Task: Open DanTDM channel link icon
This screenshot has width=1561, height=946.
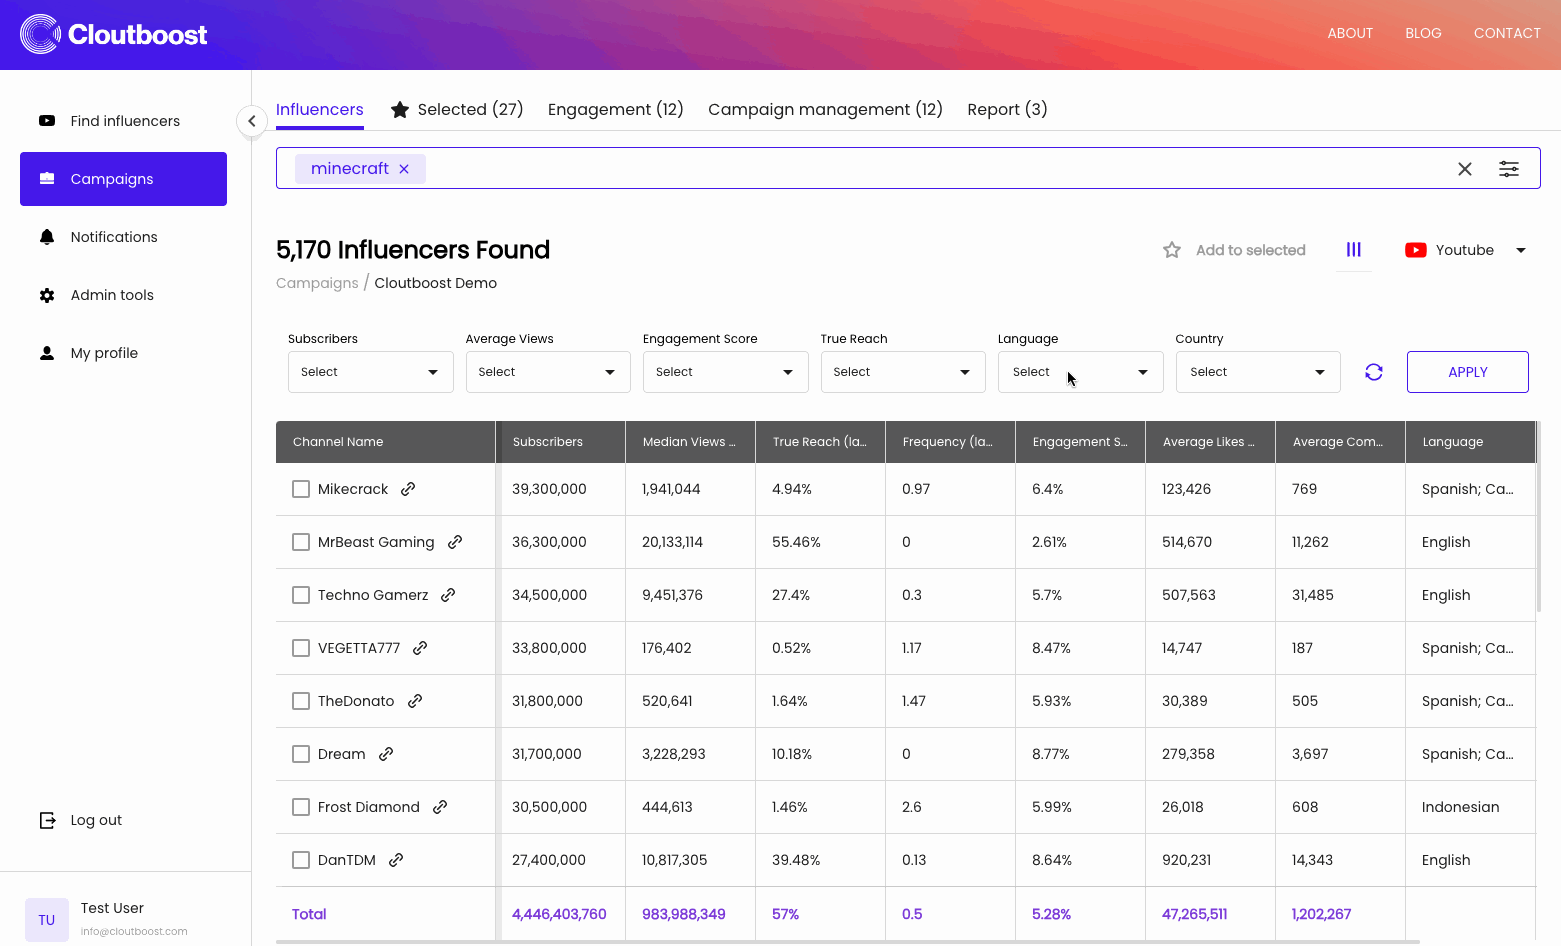Action: click(396, 860)
